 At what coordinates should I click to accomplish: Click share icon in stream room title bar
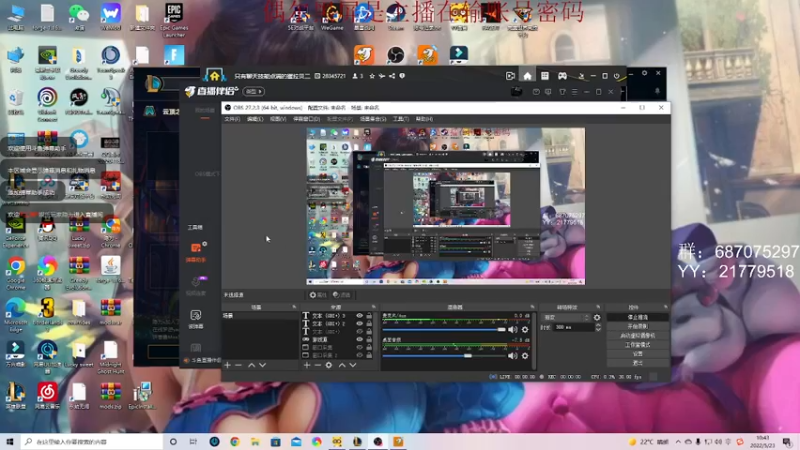click(x=392, y=76)
